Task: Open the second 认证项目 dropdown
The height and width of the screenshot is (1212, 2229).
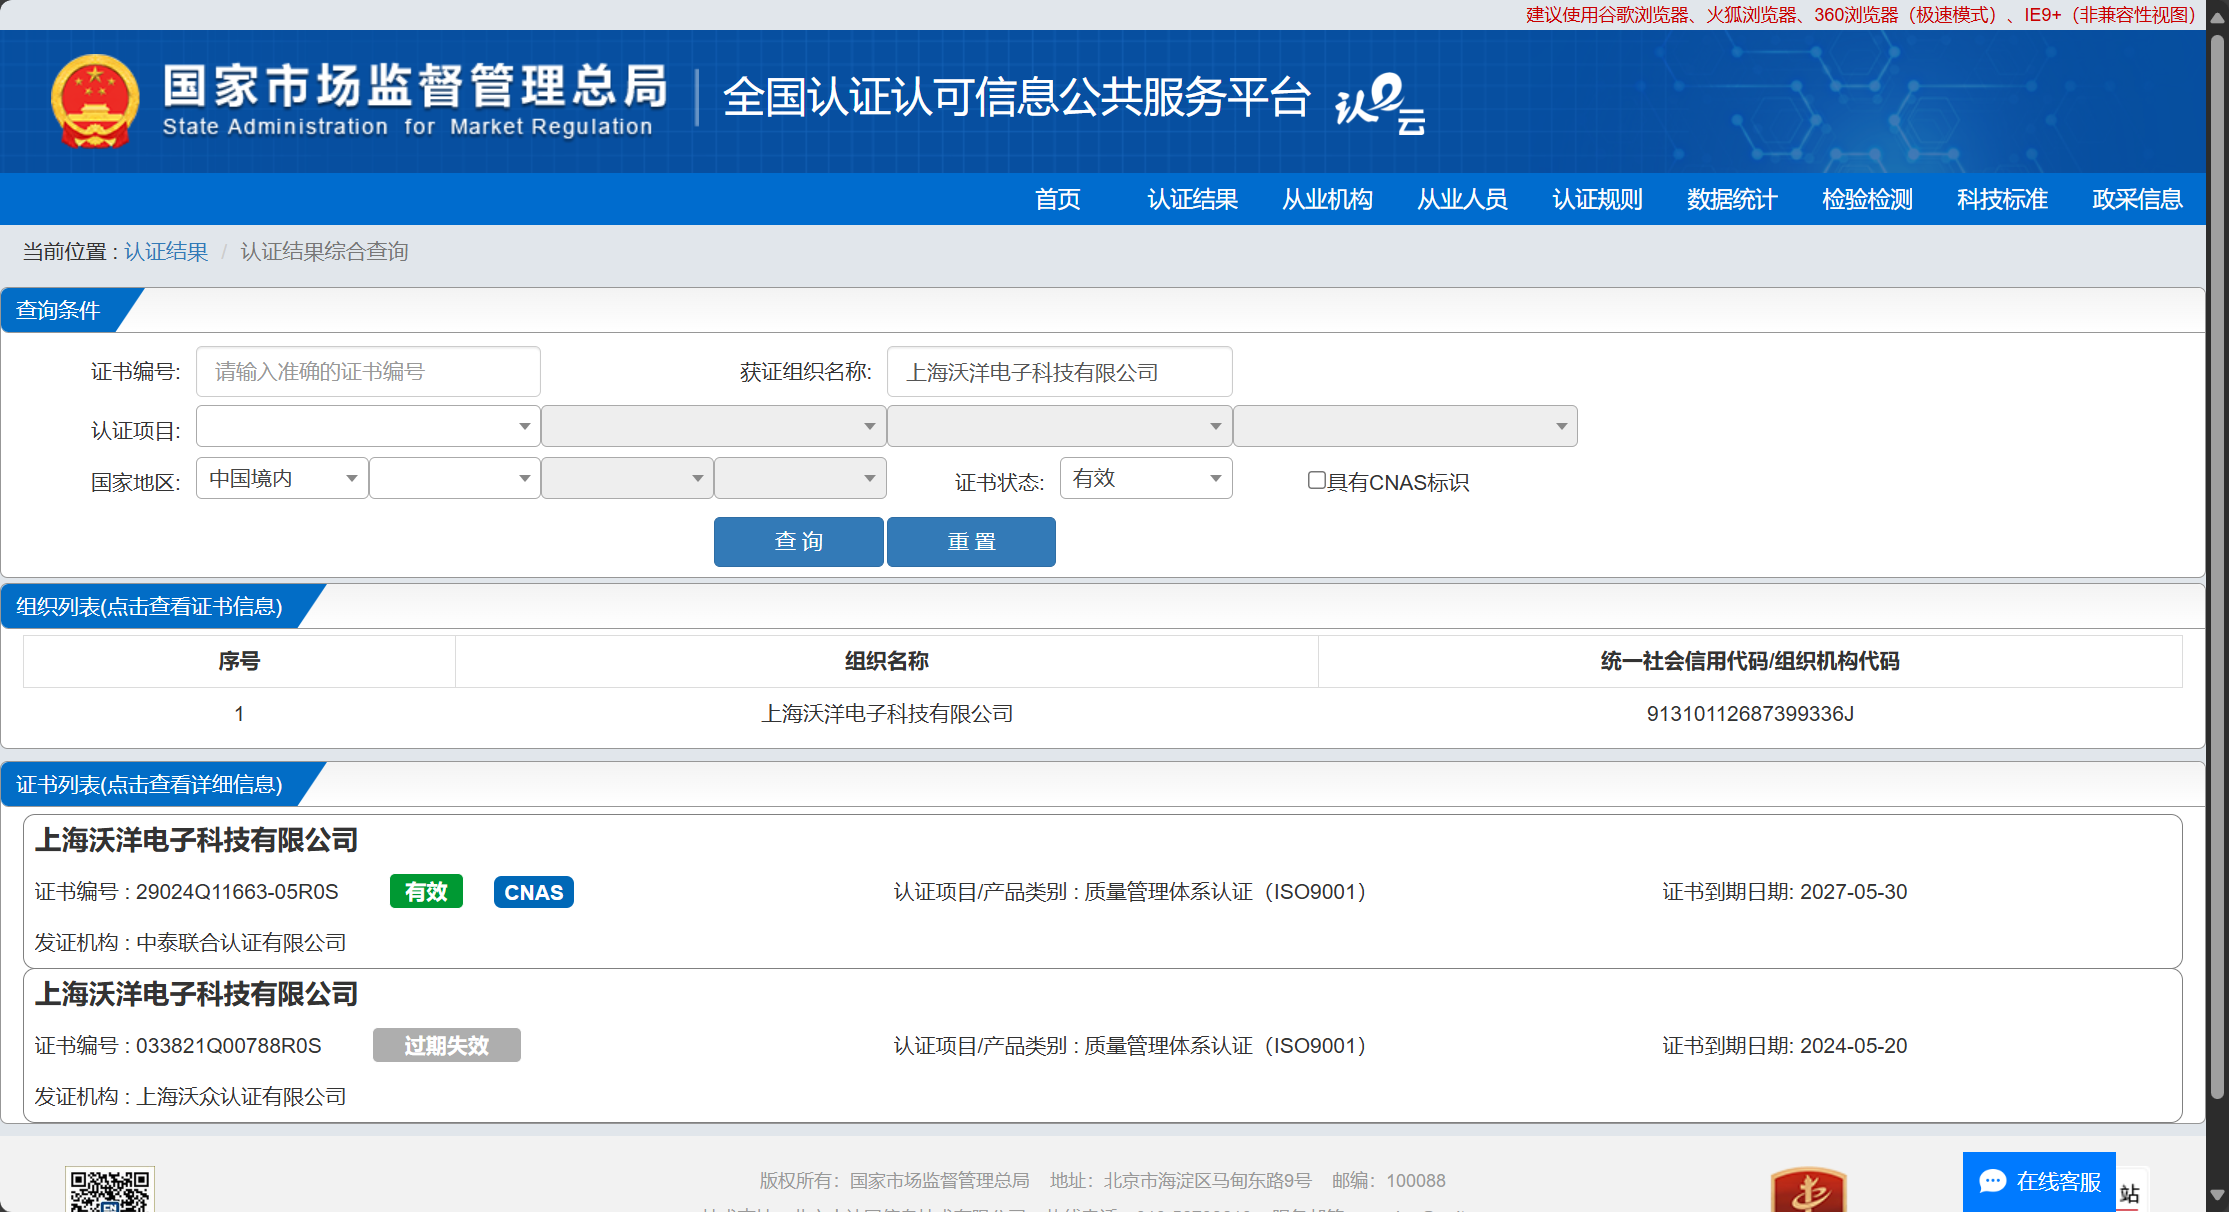Action: coord(714,426)
